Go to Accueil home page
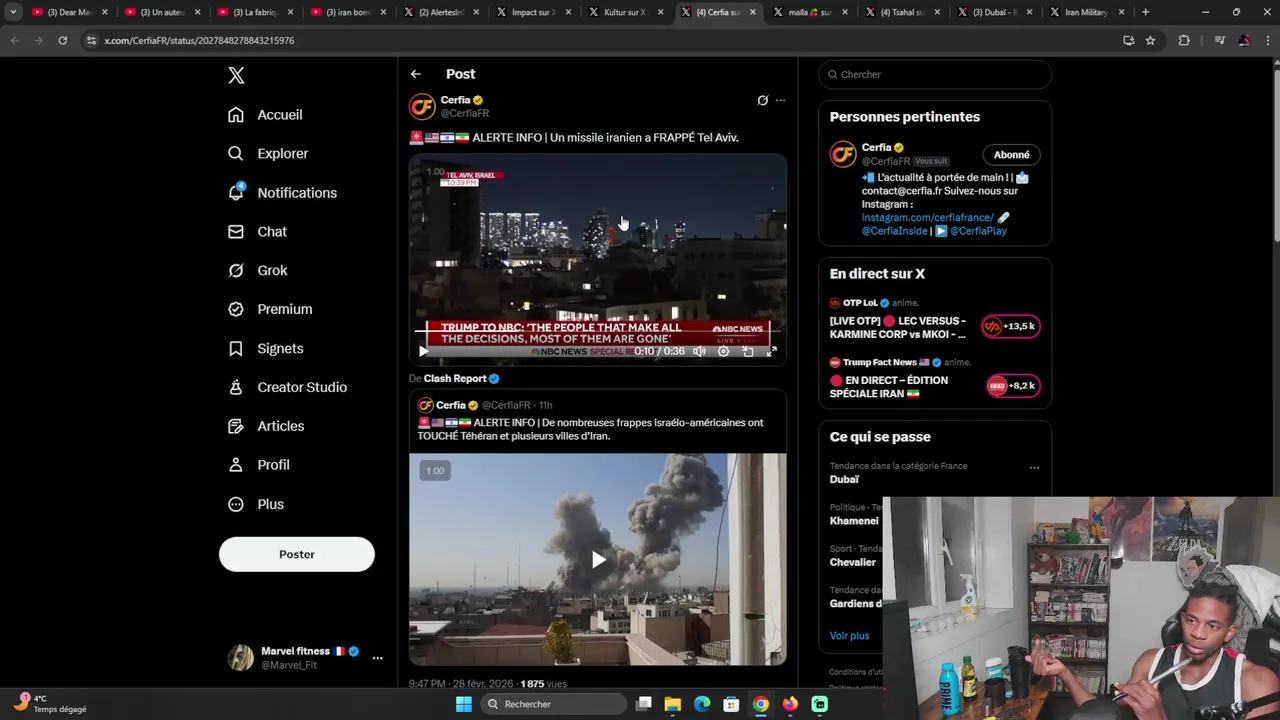1280x720 pixels. pos(265,115)
